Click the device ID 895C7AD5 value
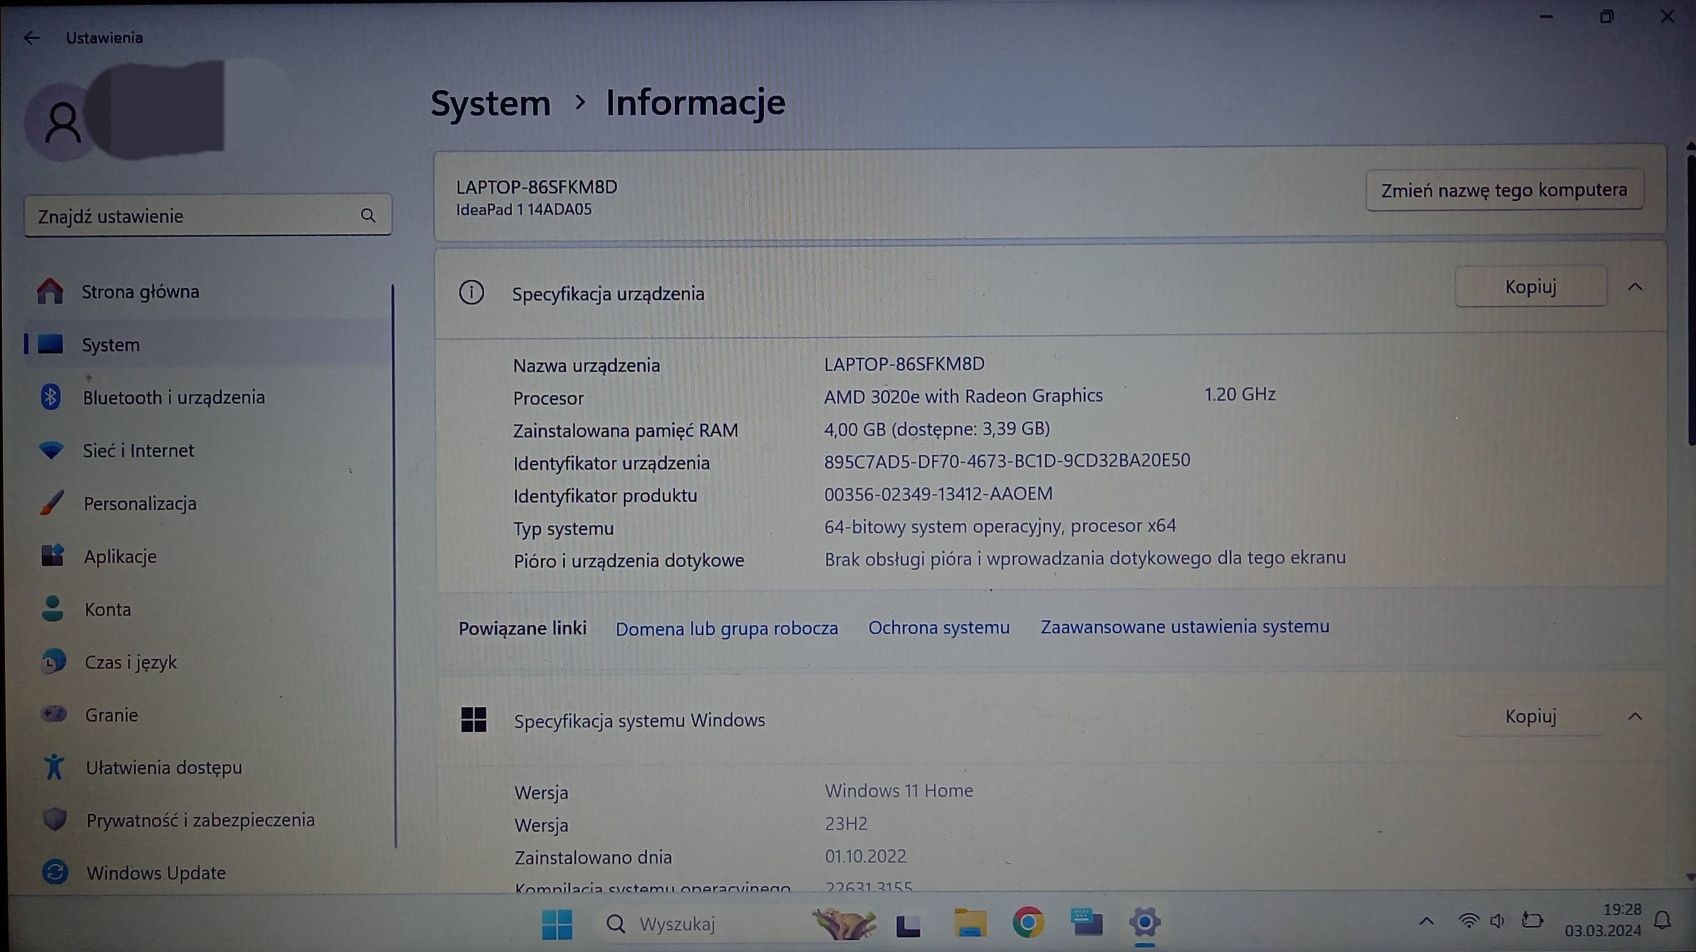Screen dimensions: 1696x952 pyautogui.click(x=1007, y=461)
